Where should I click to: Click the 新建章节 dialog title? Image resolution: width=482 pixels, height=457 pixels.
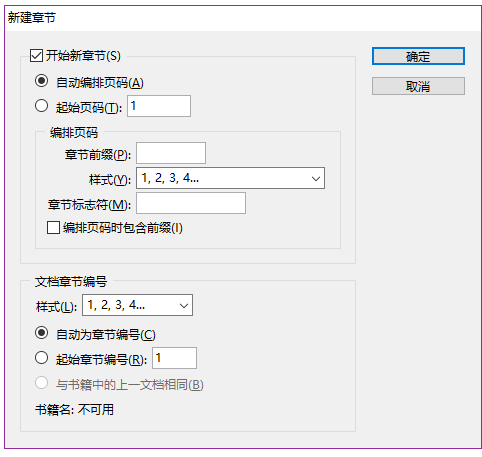tap(32, 17)
